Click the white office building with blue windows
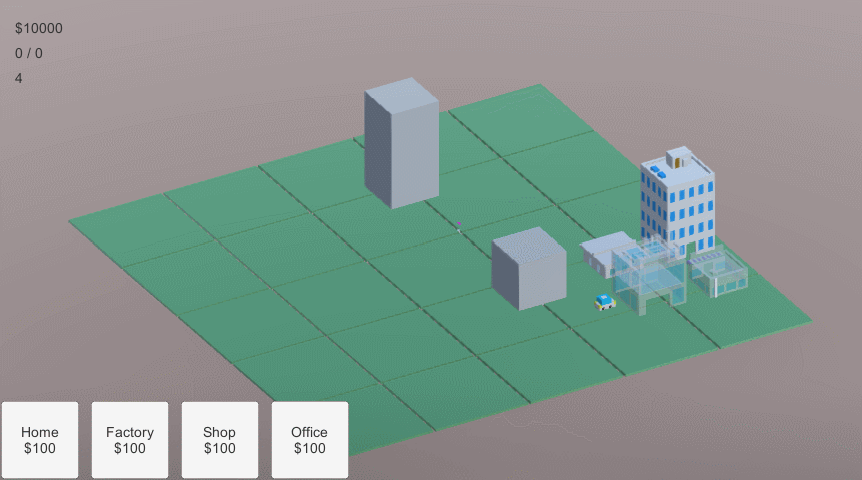This screenshot has height=480, width=862. point(677,201)
